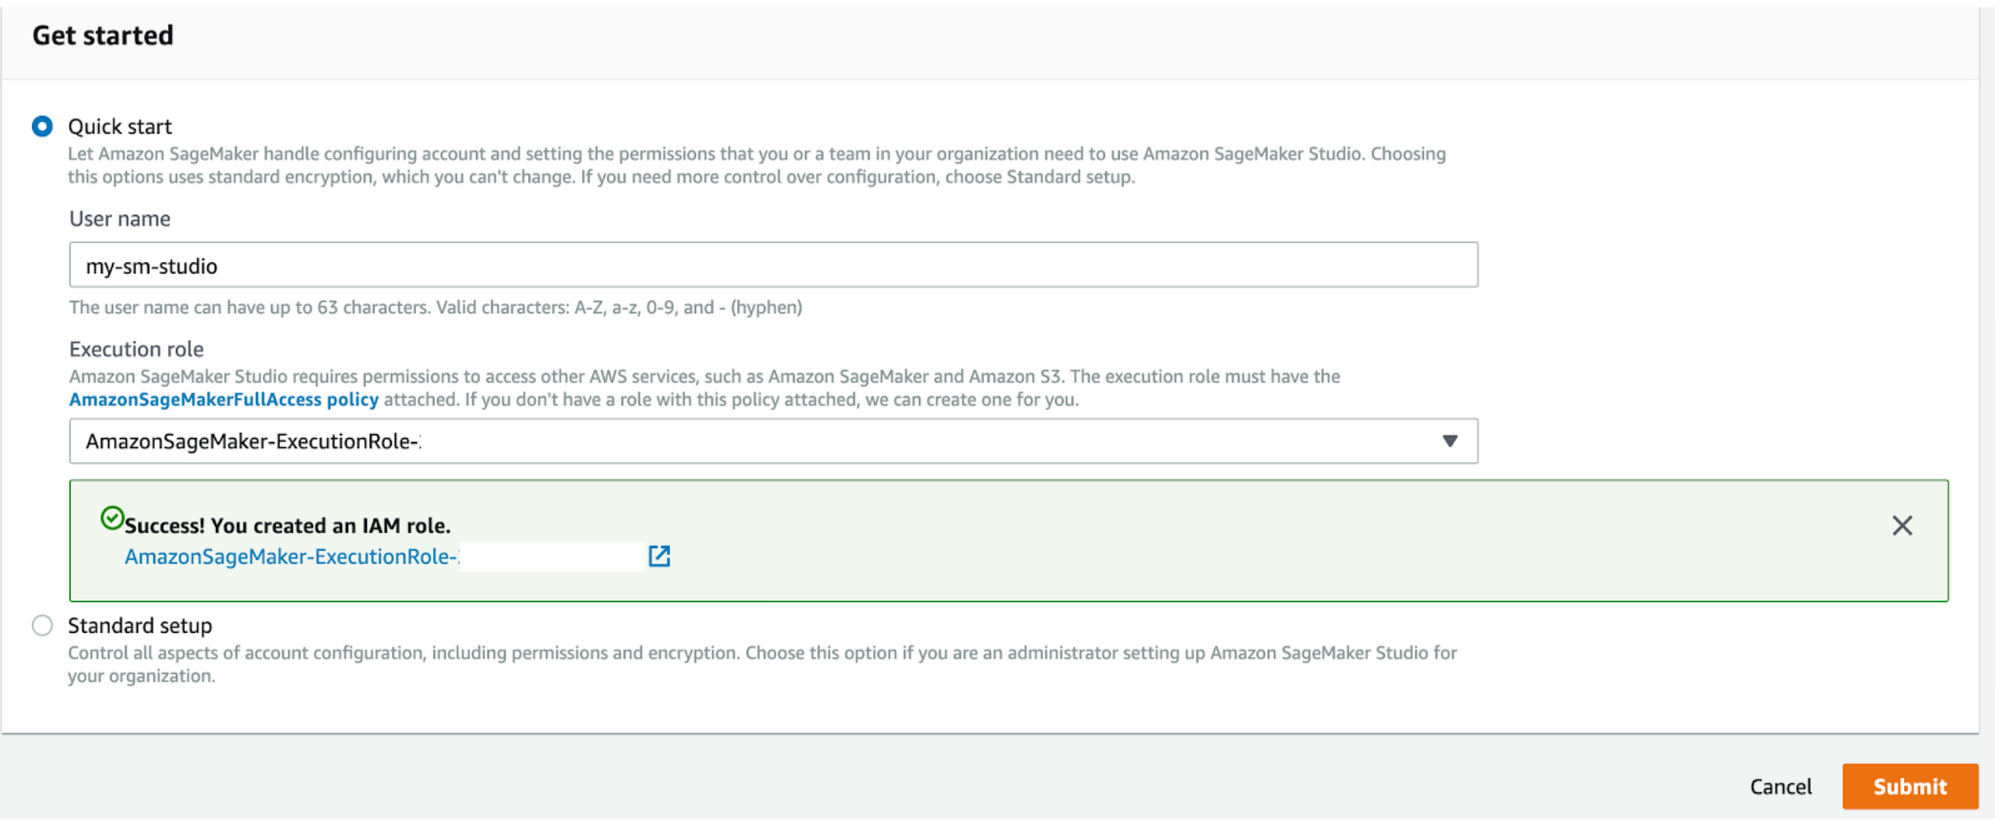
Task: Click the external link icon beside the role
Action: point(659,556)
